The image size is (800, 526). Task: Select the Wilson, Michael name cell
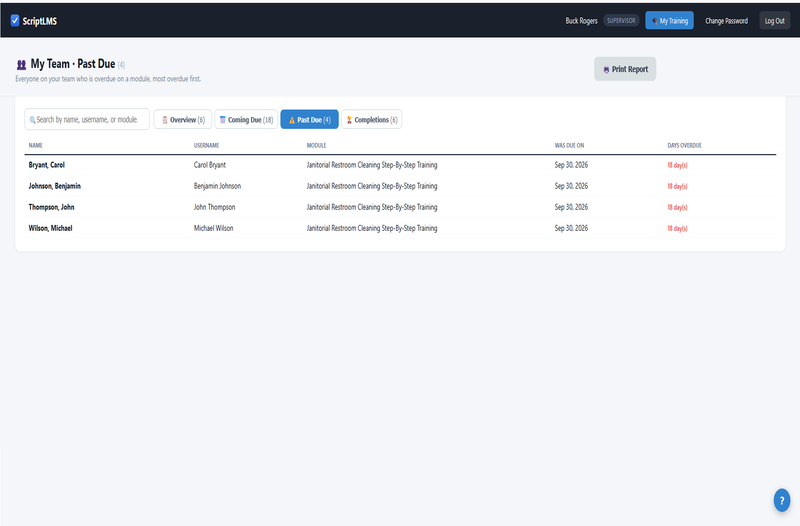51,228
